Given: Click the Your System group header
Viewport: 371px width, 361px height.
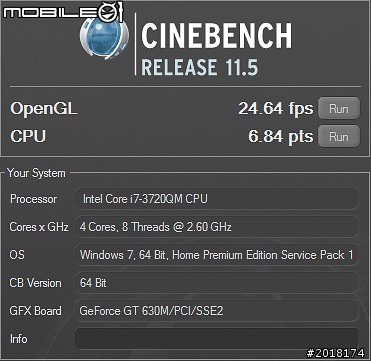Looking at the screenshot, I should tap(36, 173).
